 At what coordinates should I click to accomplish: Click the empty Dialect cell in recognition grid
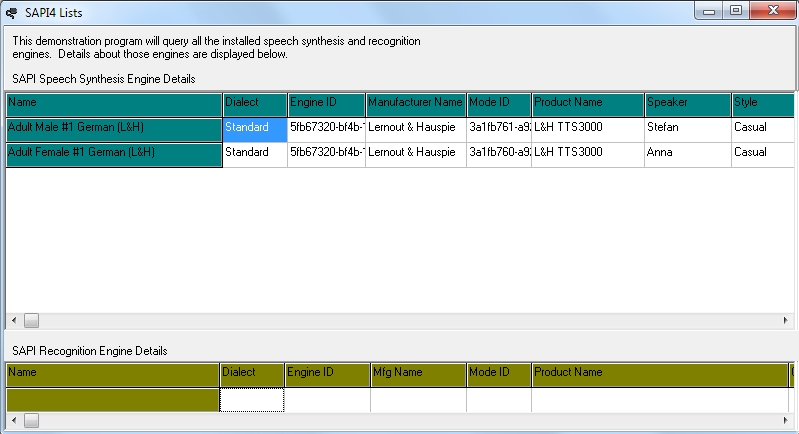[252, 399]
